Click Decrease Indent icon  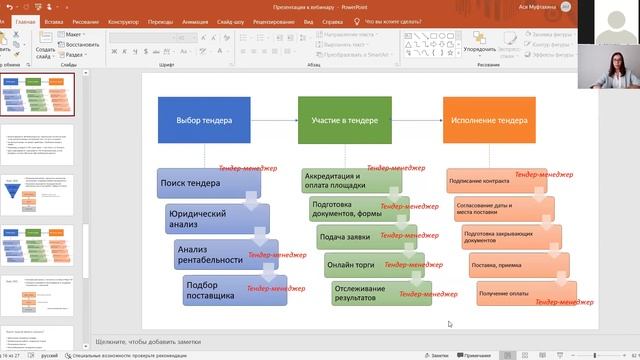pyautogui.click(x=280, y=38)
